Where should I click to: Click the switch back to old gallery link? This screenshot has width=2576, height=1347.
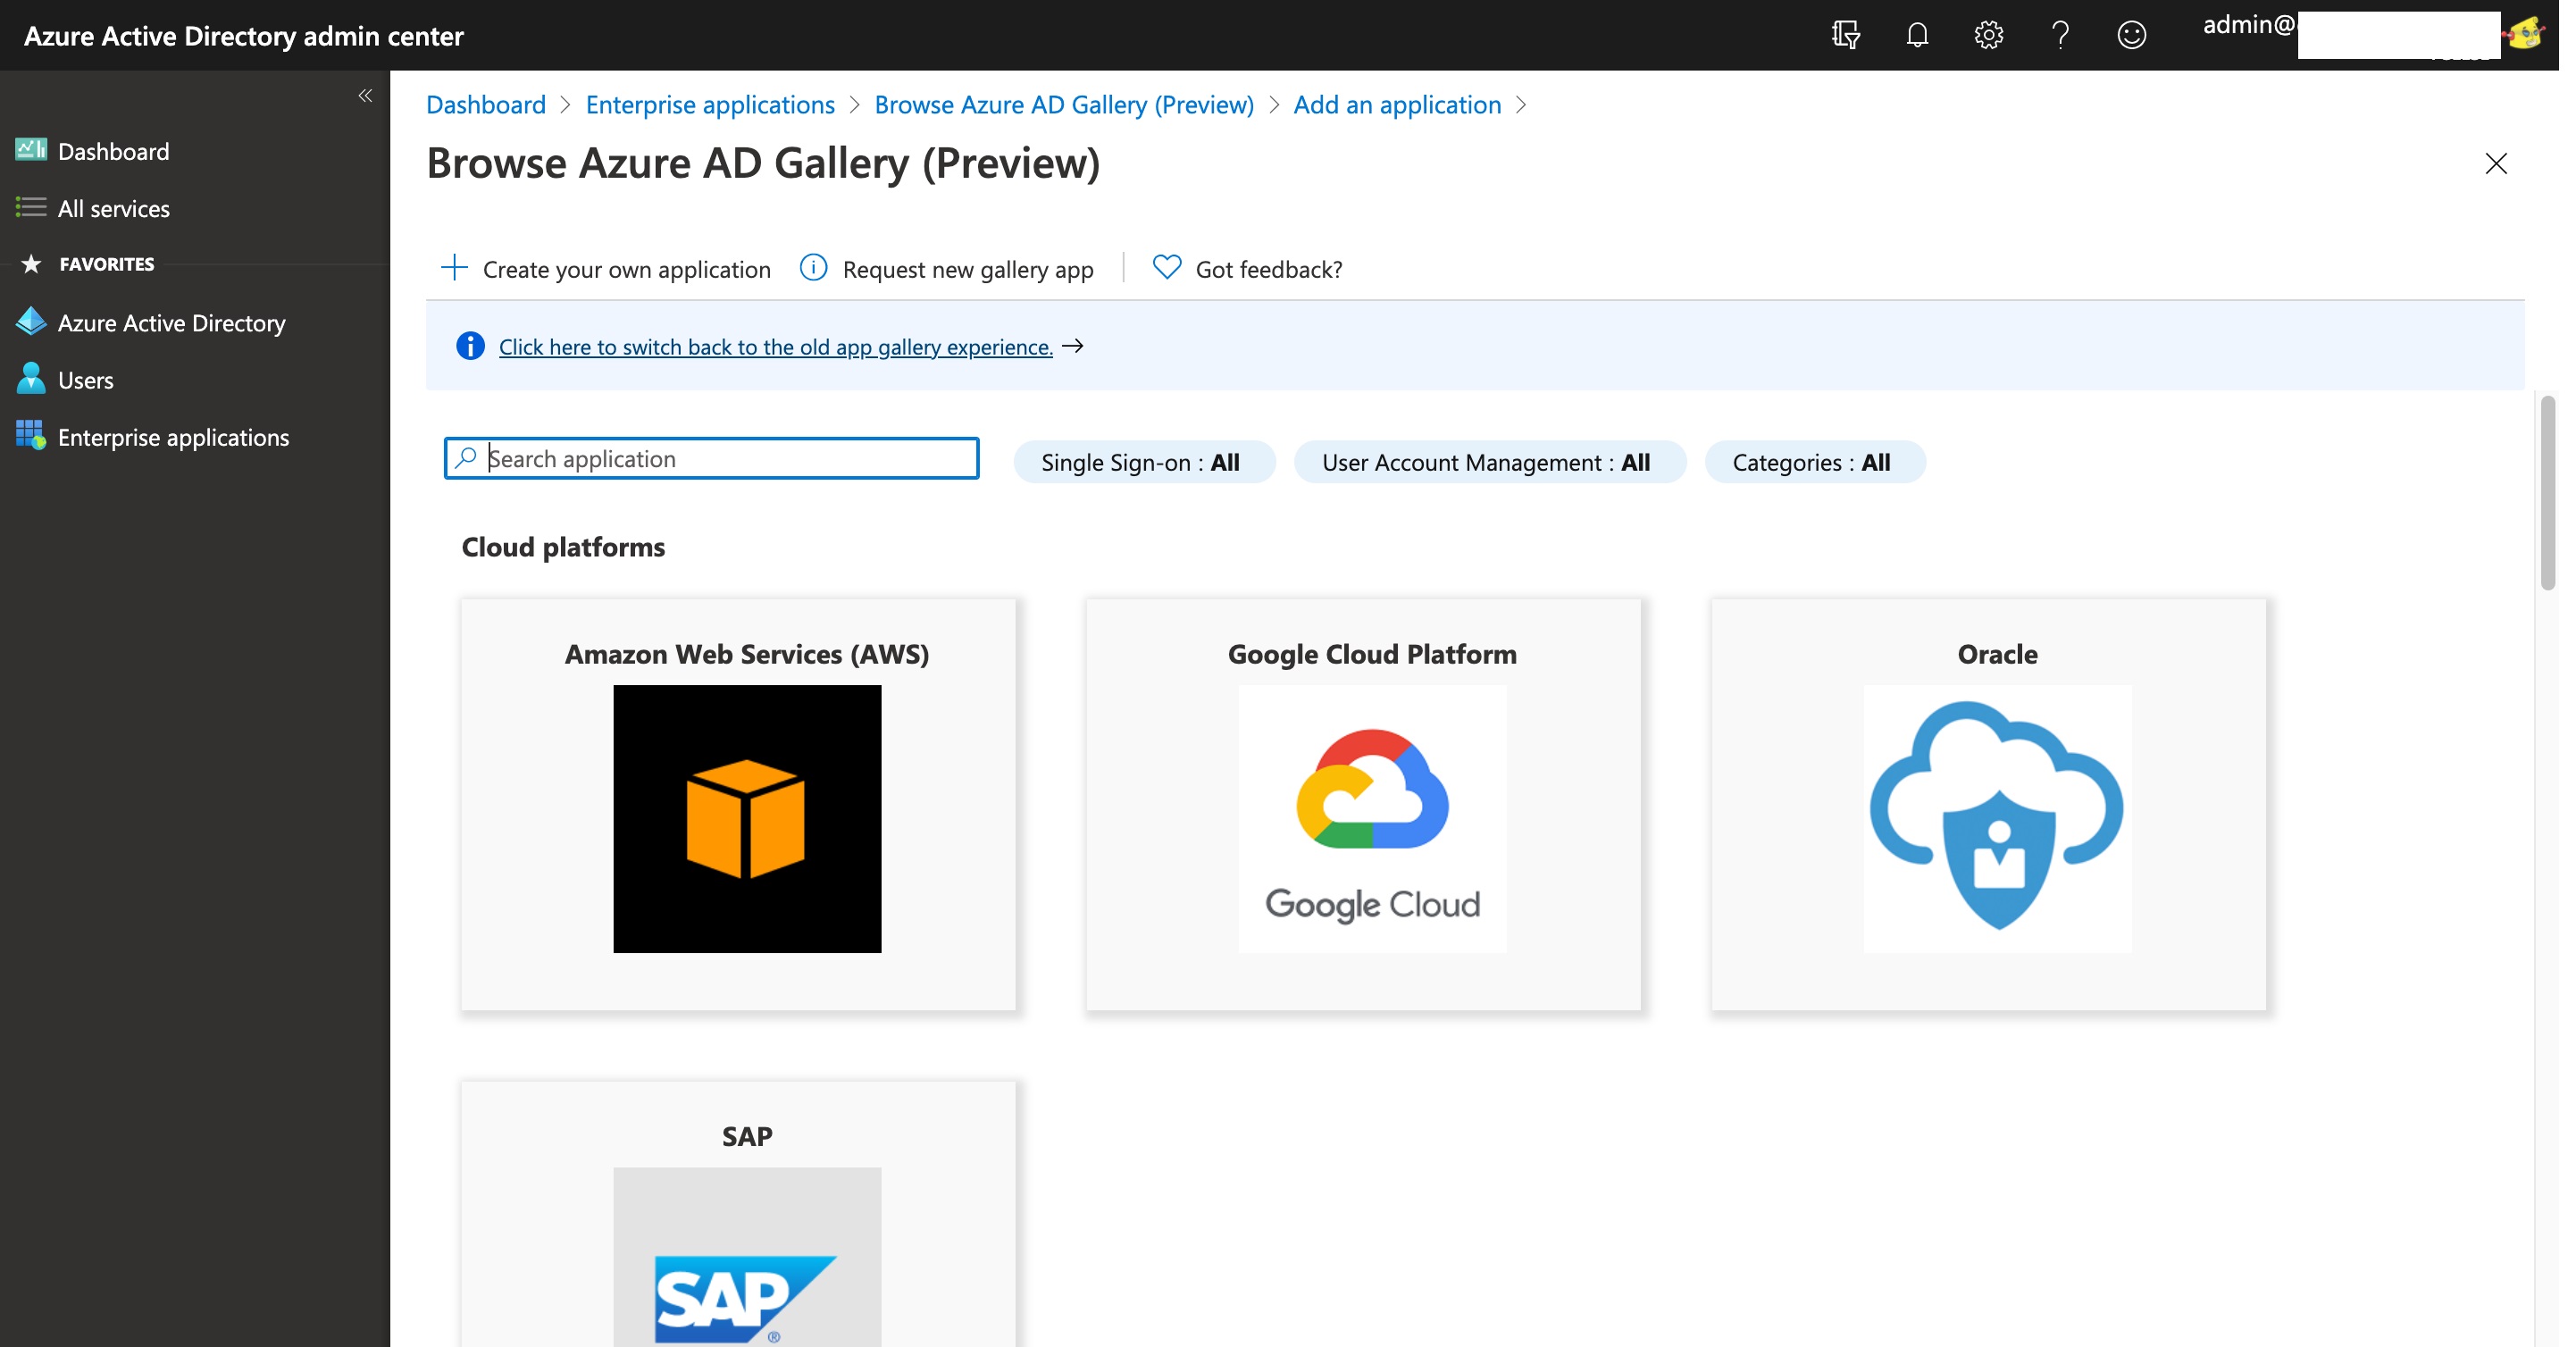click(775, 347)
